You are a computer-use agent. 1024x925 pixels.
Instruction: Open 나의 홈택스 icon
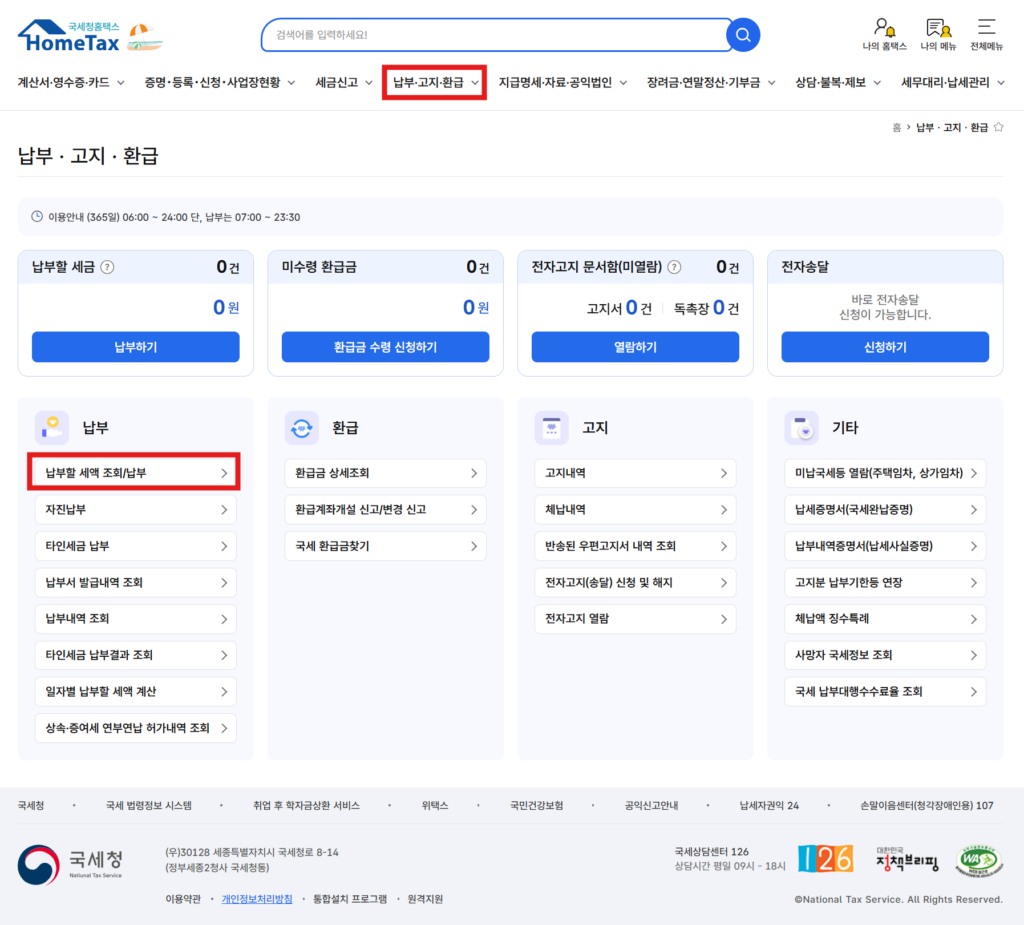[884, 35]
